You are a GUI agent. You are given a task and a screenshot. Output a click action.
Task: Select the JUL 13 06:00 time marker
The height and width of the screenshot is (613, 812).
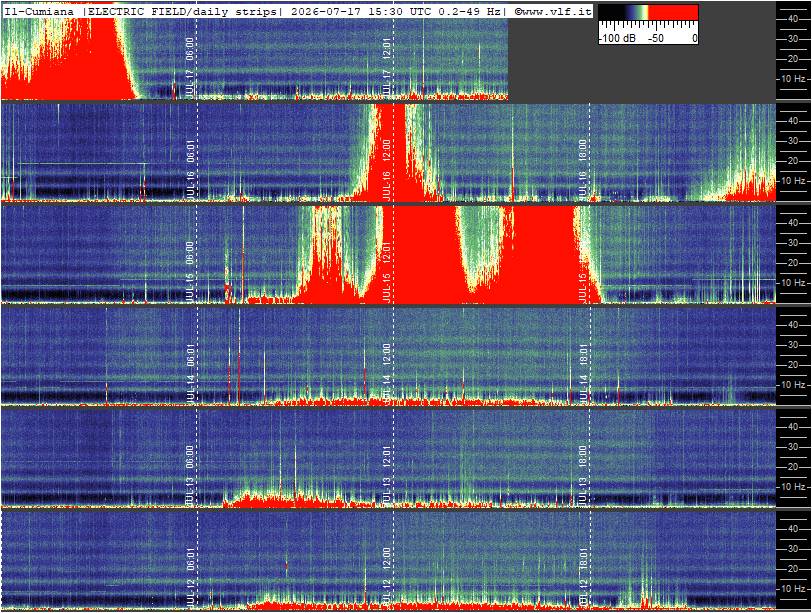190,475
